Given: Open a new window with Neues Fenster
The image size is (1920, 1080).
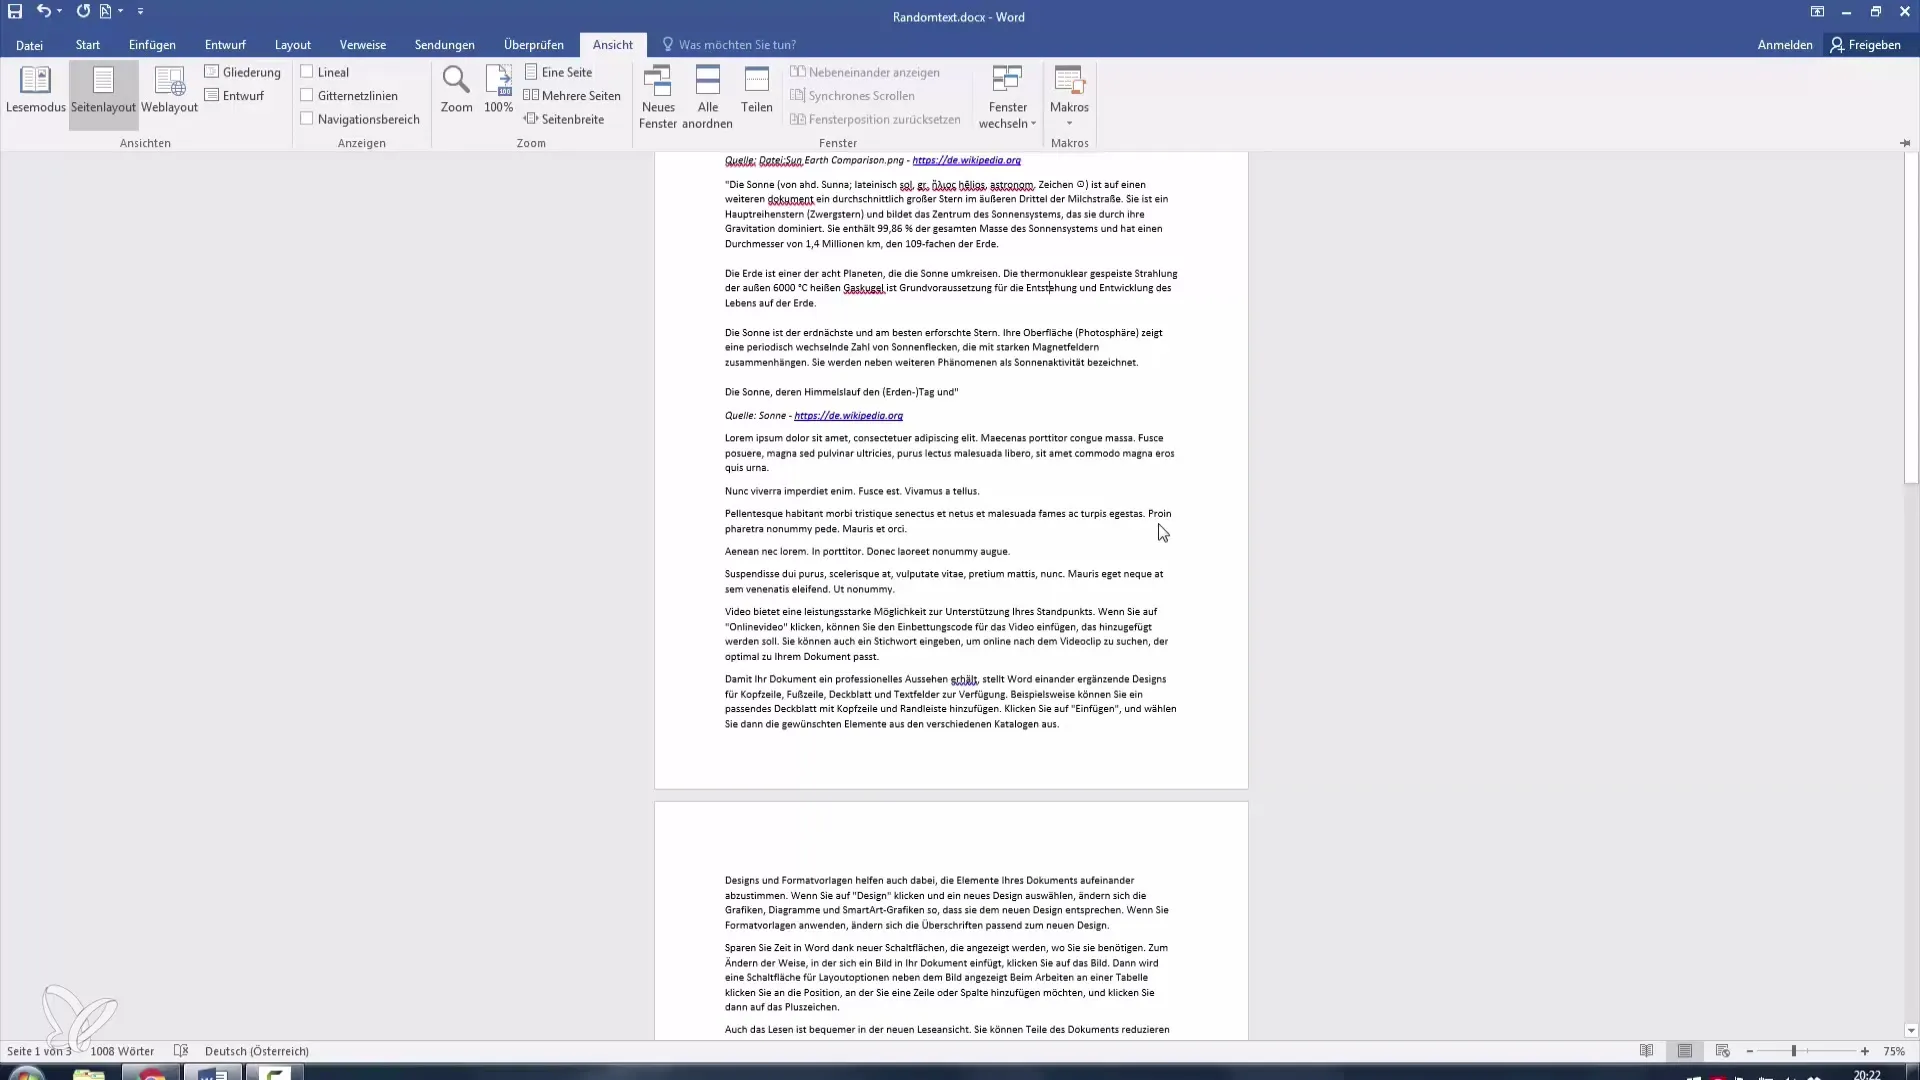Looking at the screenshot, I should tap(658, 97).
